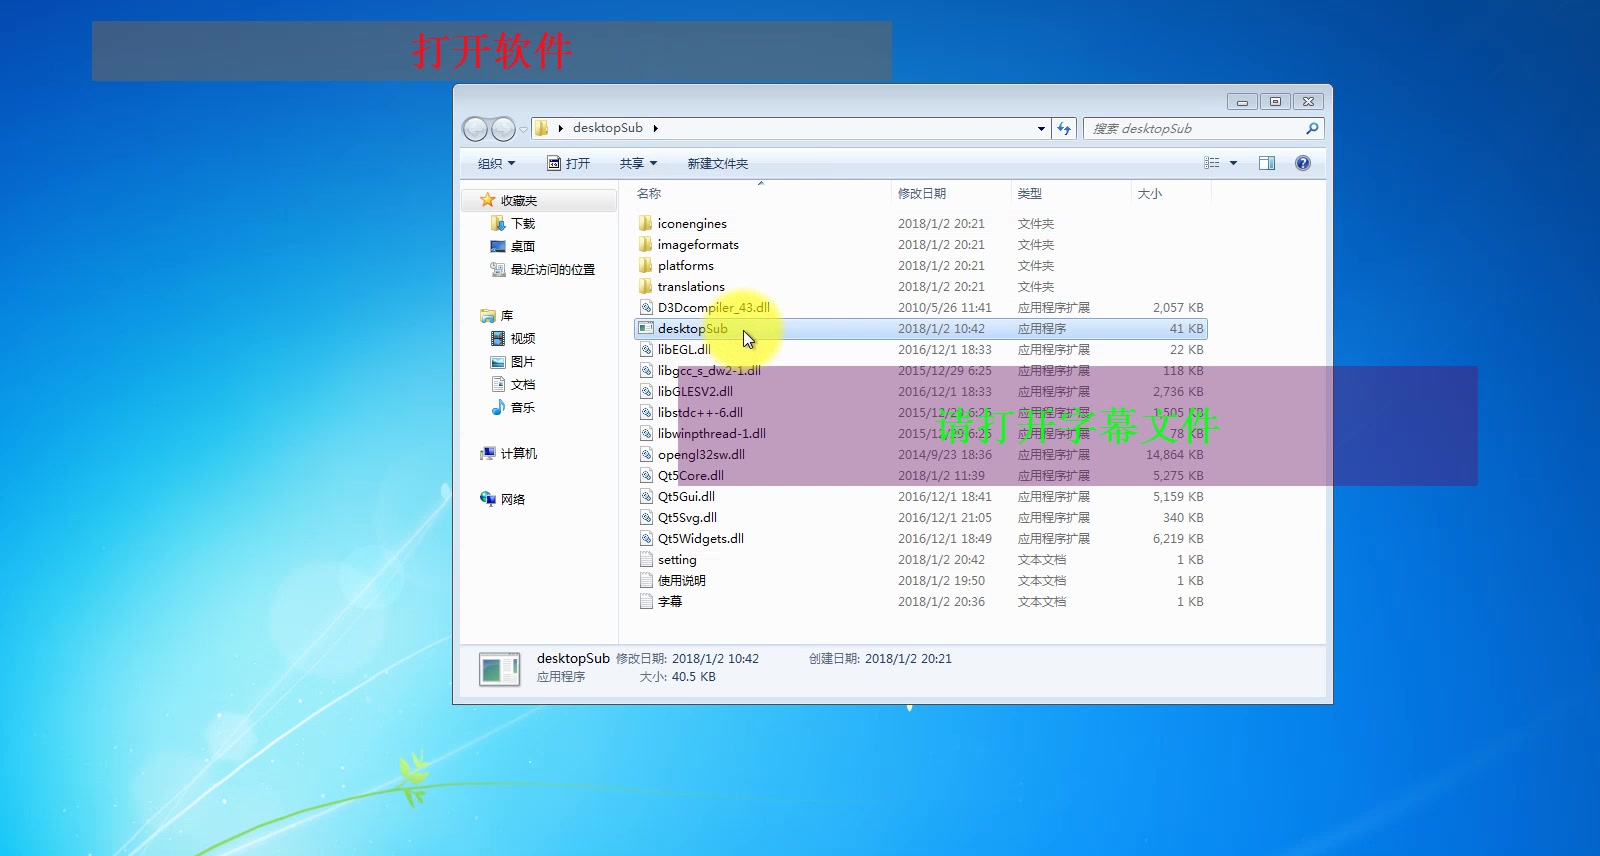Click the change view icon
Screen dimensions: 1600x856
[1212, 163]
